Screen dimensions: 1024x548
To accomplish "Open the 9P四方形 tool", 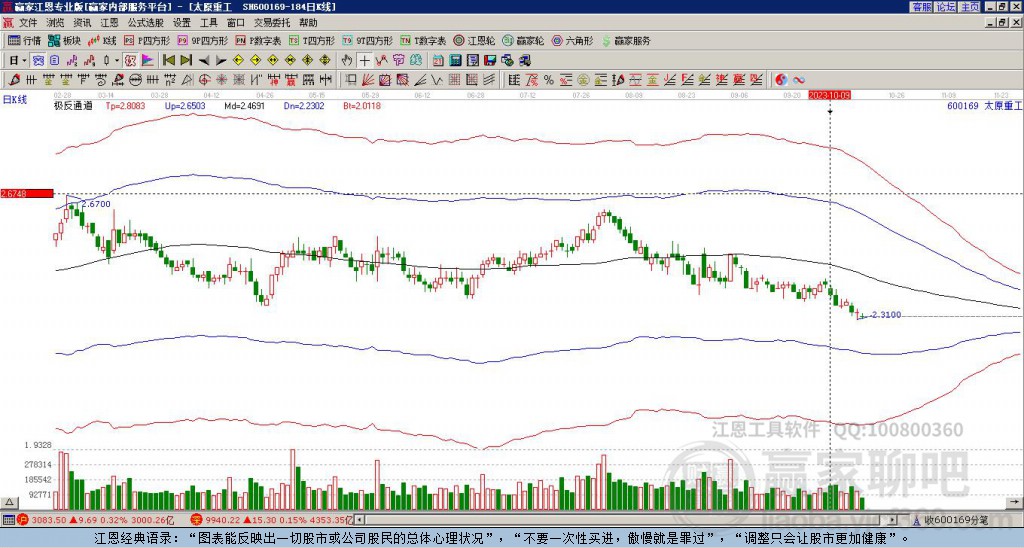I will click(203, 40).
